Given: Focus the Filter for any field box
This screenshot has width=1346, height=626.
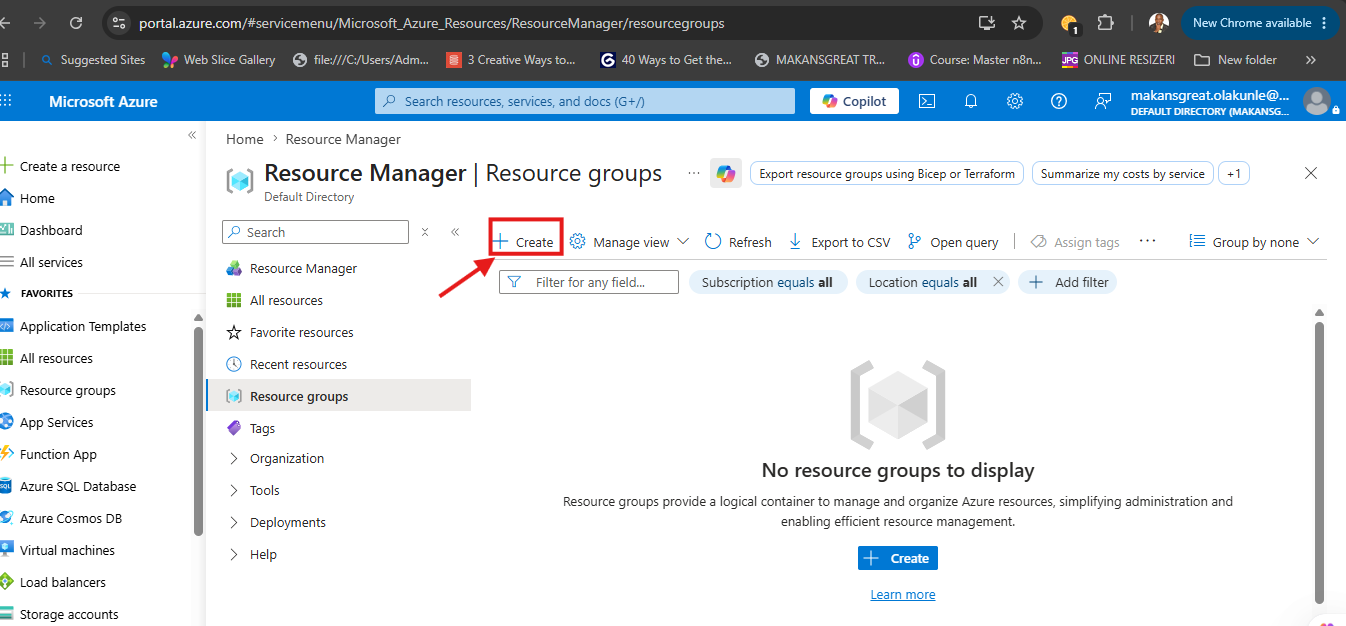Looking at the screenshot, I should click(589, 282).
